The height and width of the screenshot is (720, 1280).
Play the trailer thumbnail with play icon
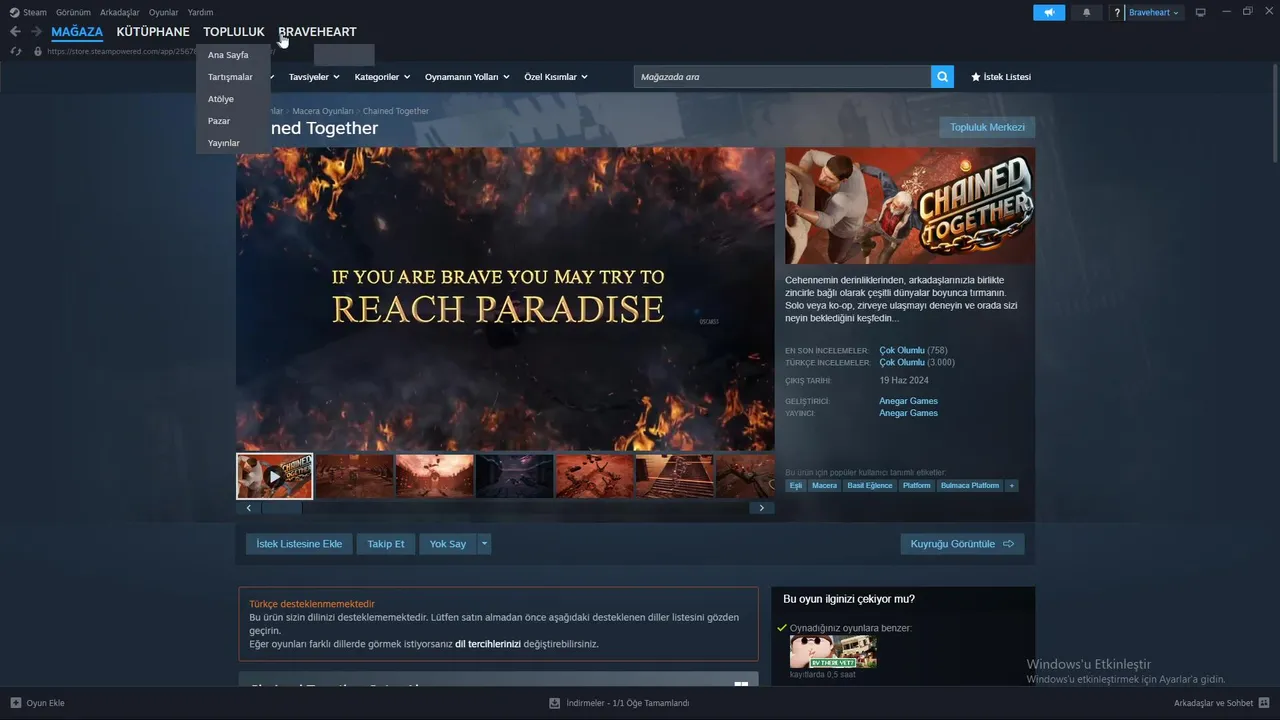274,476
